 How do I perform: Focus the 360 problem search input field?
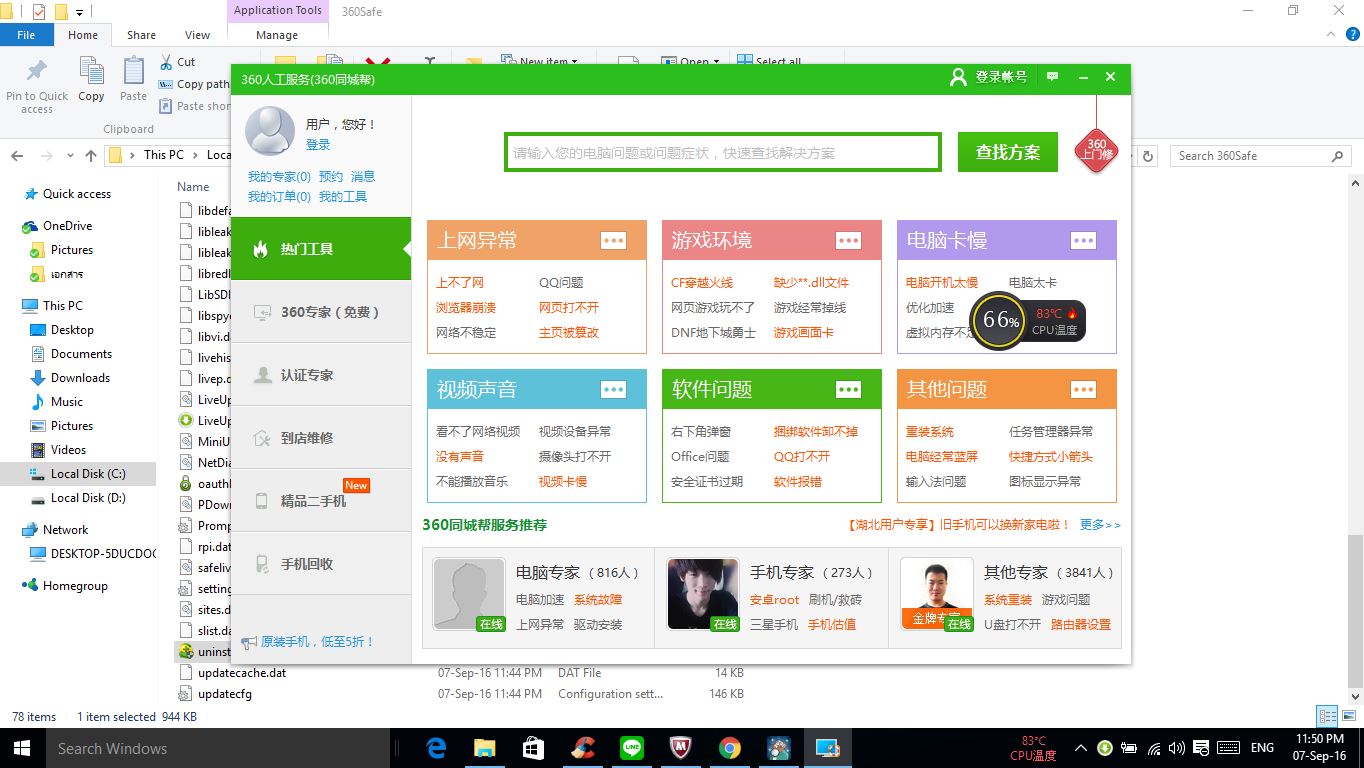(722, 152)
